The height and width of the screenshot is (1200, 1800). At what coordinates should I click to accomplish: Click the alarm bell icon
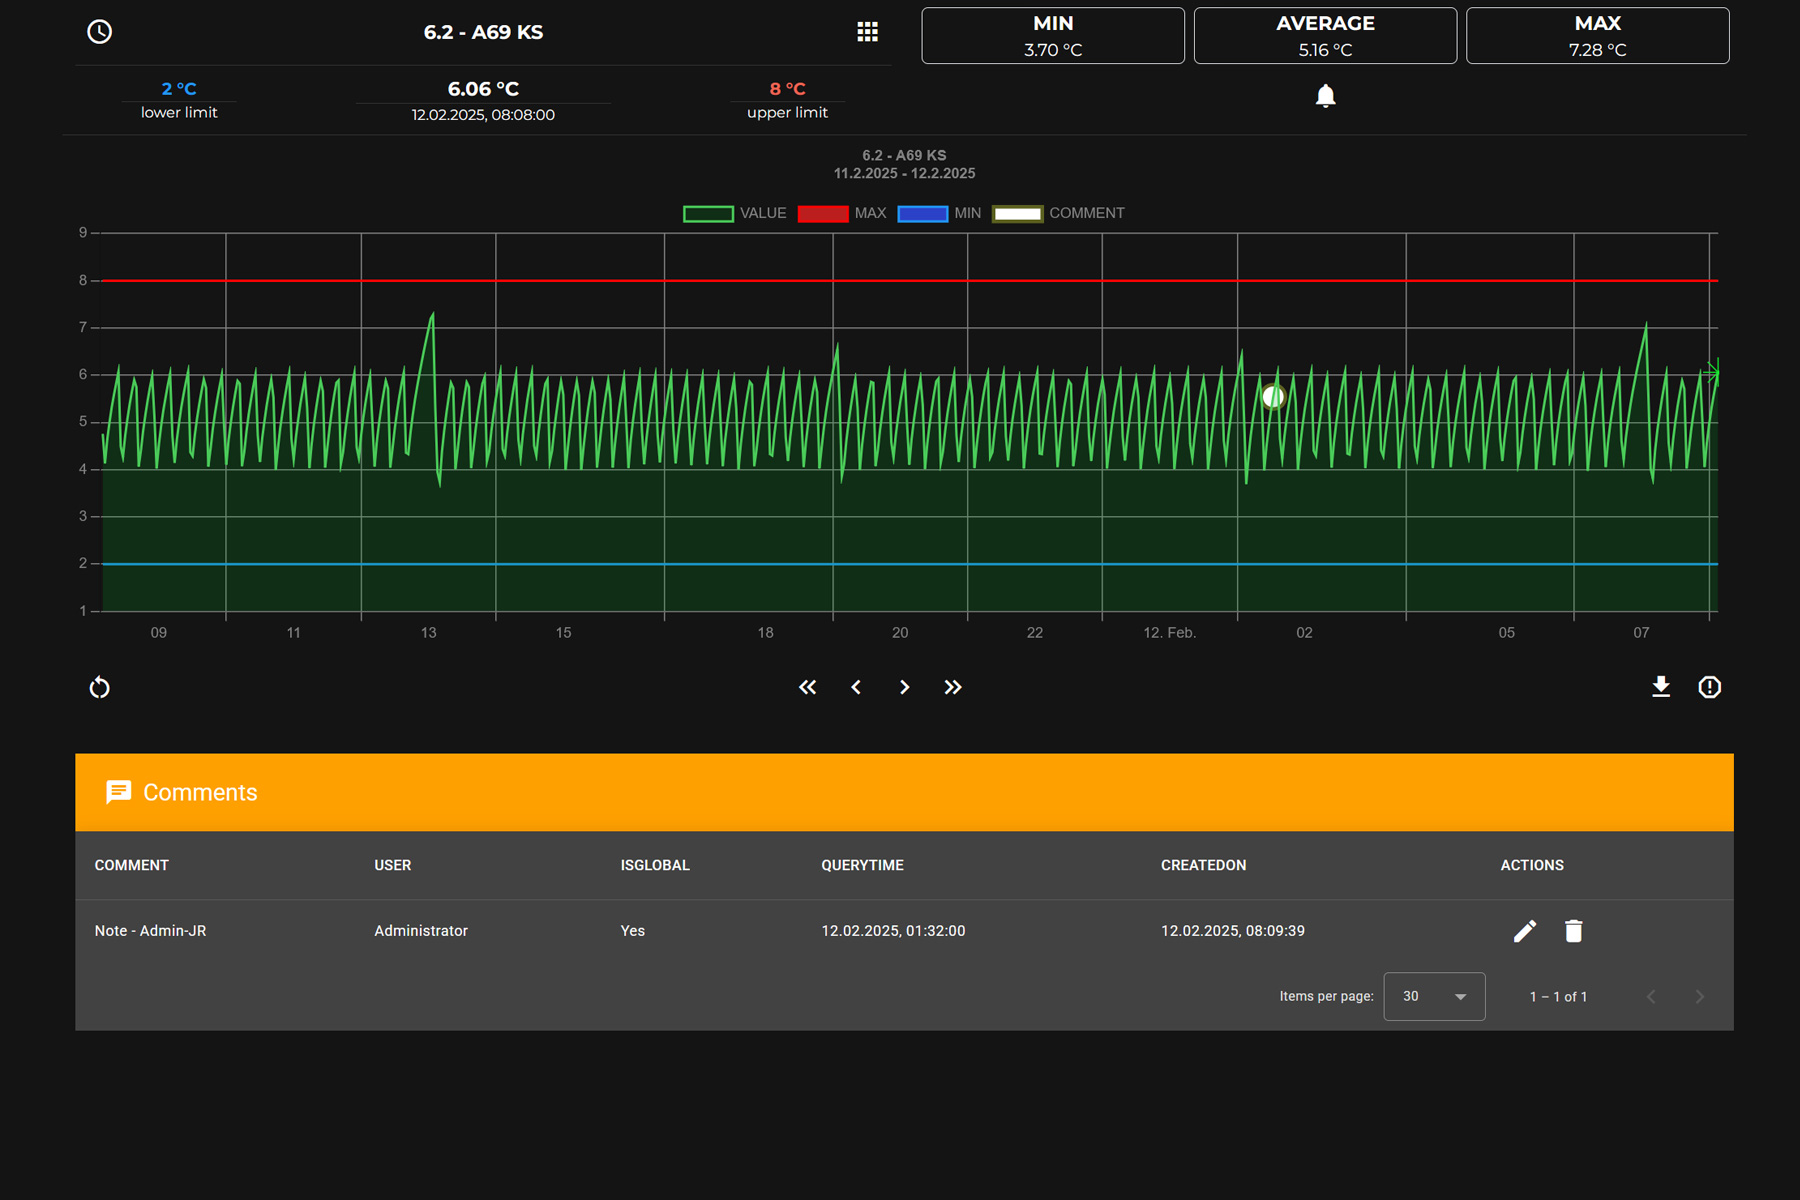[x=1325, y=96]
